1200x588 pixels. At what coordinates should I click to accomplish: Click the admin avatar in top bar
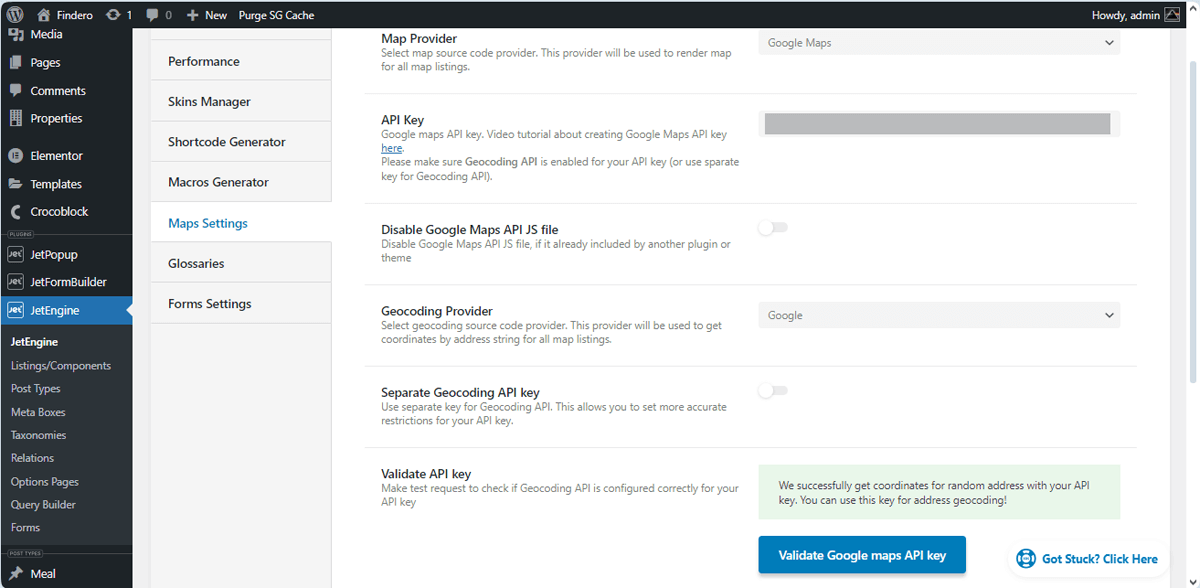coord(1172,15)
